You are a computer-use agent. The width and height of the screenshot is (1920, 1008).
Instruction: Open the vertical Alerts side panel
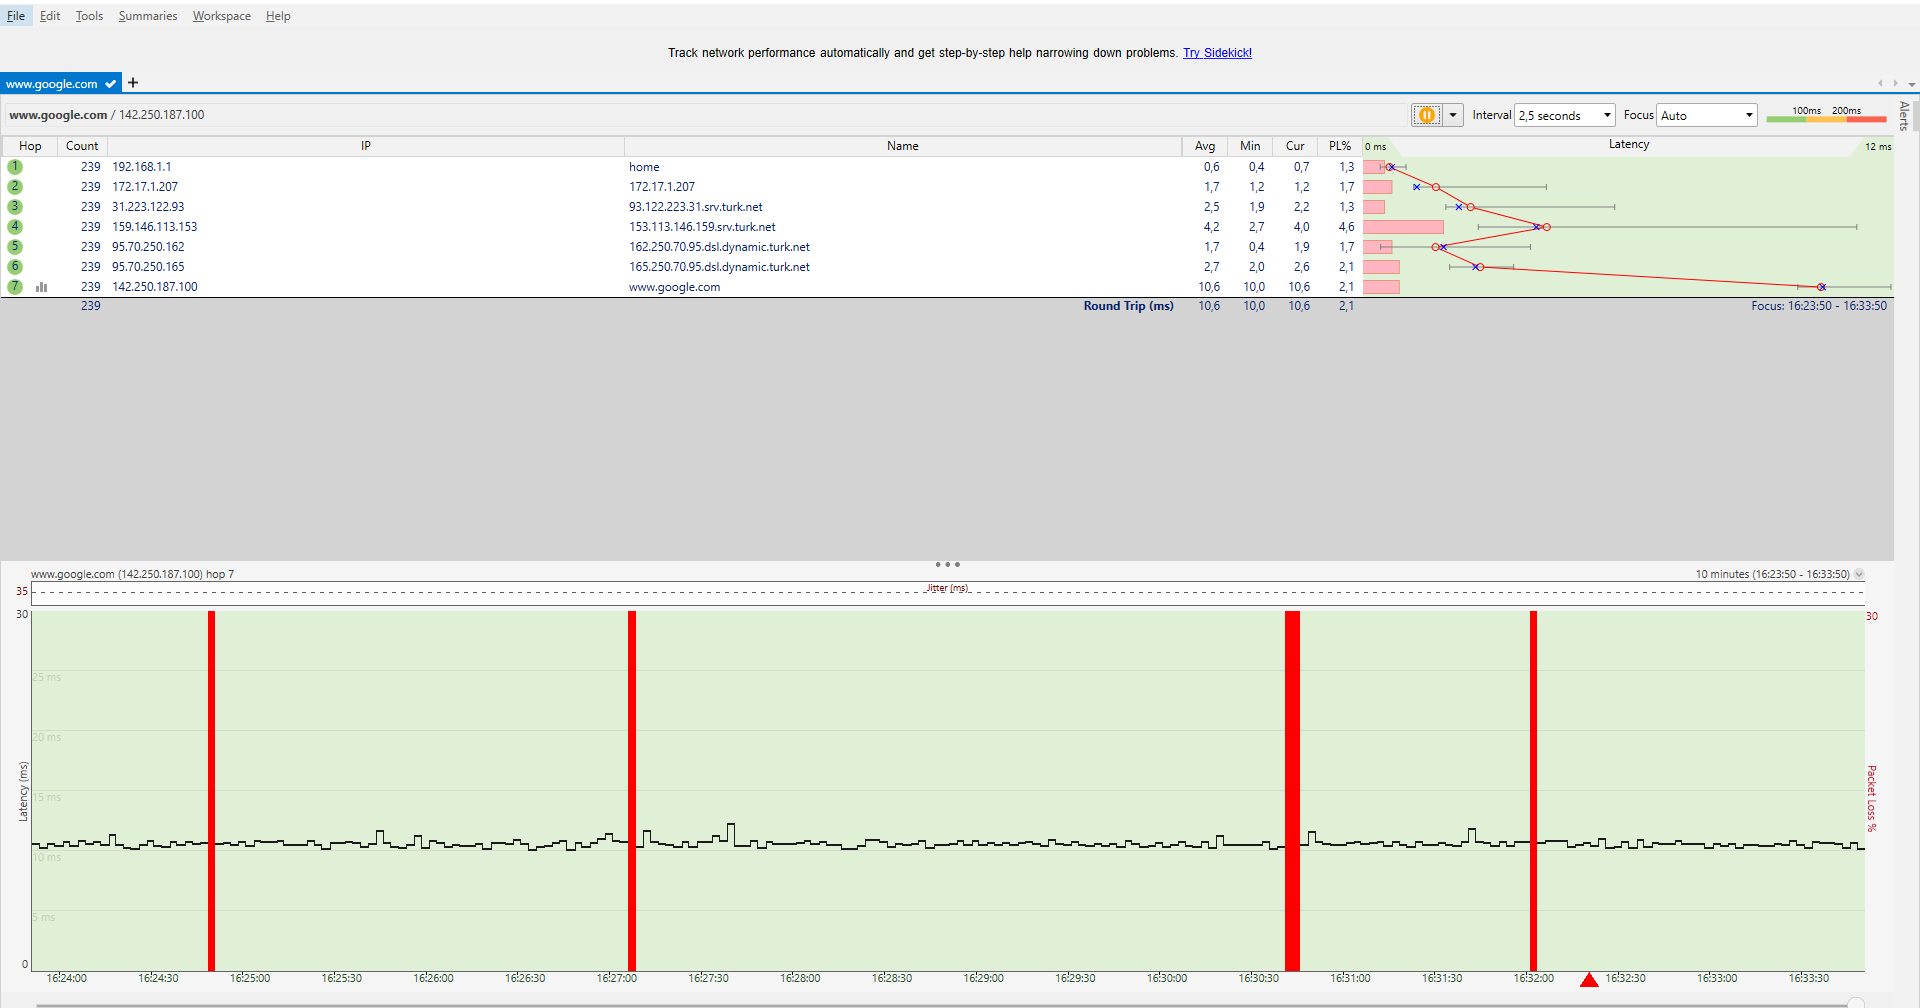point(1904,116)
